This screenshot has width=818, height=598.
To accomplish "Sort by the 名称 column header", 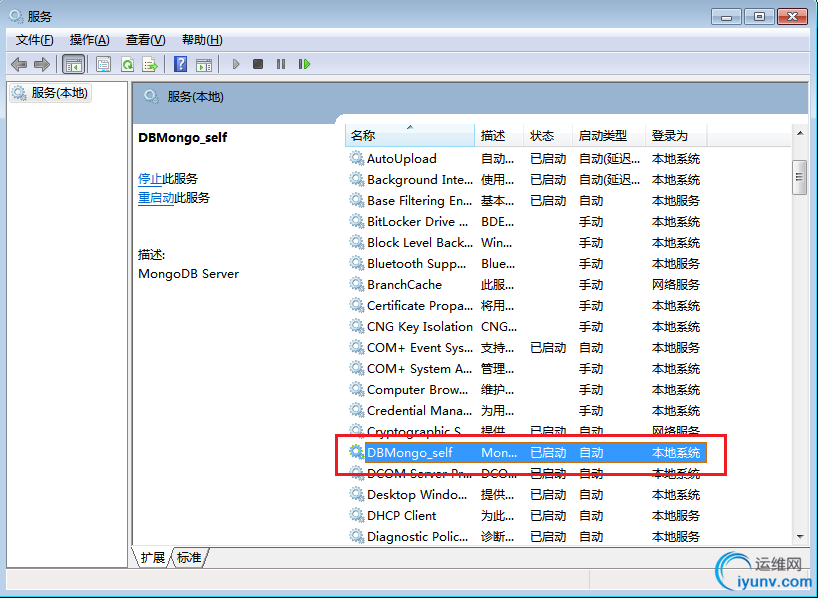I will coord(410,136).
